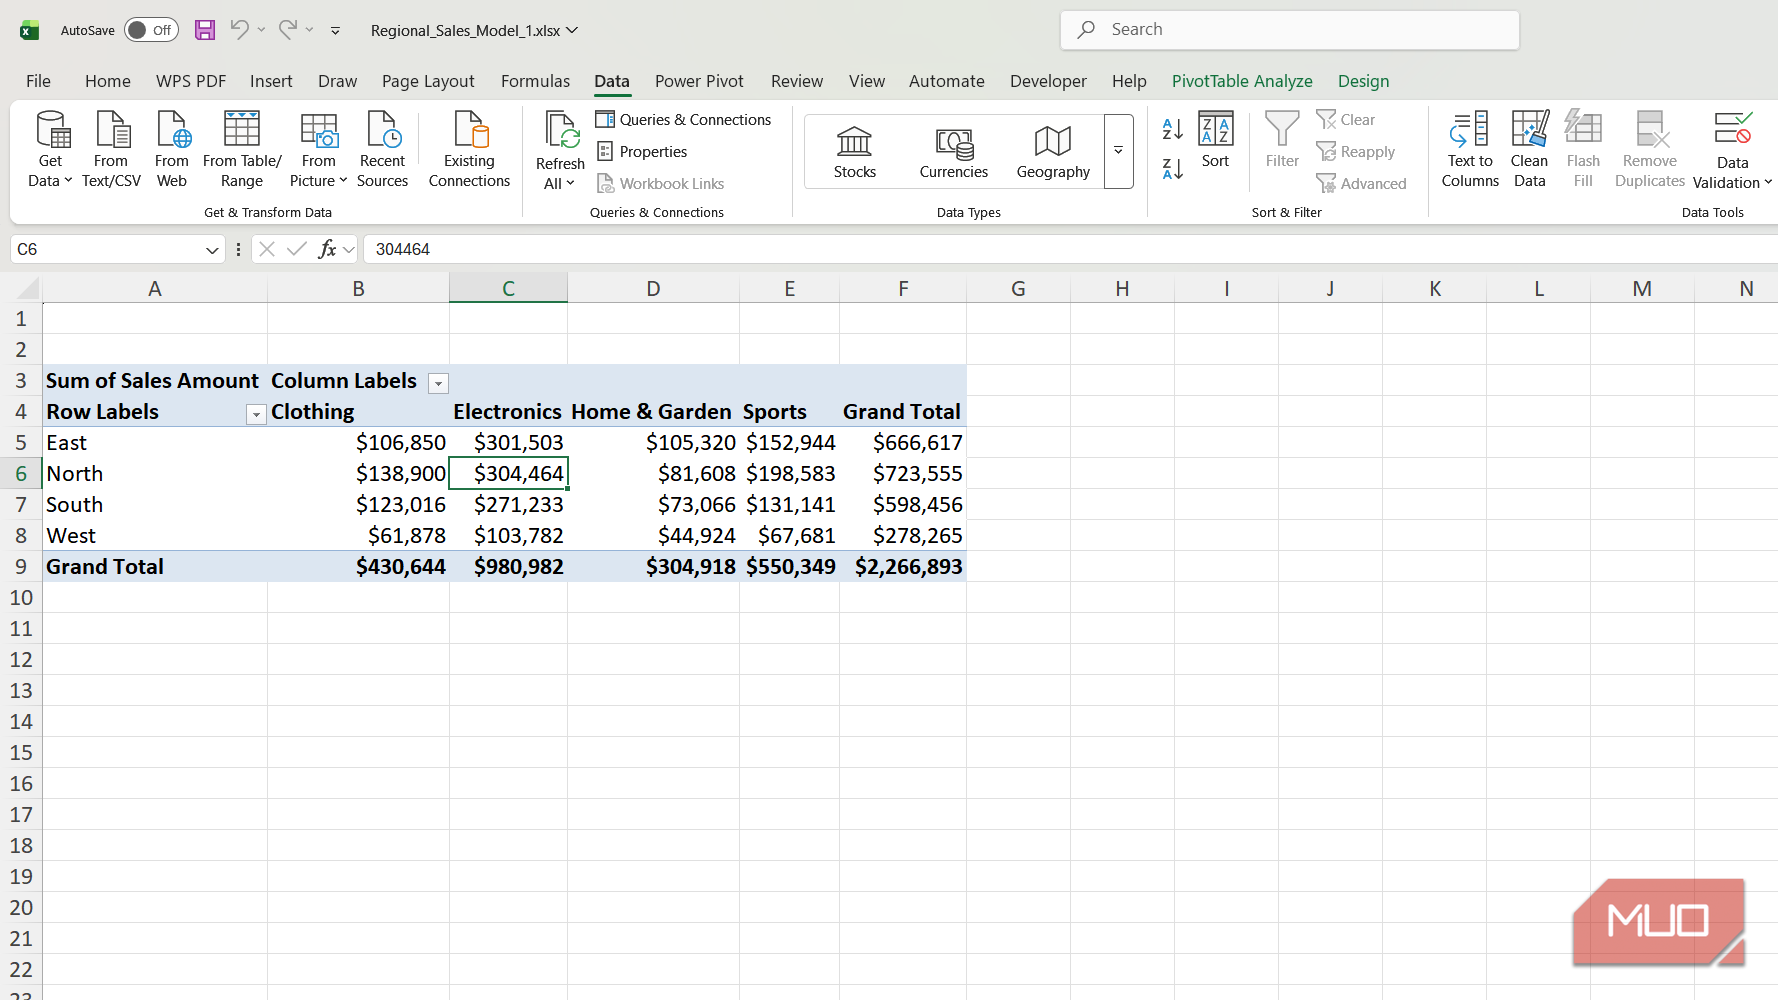Click South Sports value $131,141
1778x1000 pixels.
click(789, 505)
